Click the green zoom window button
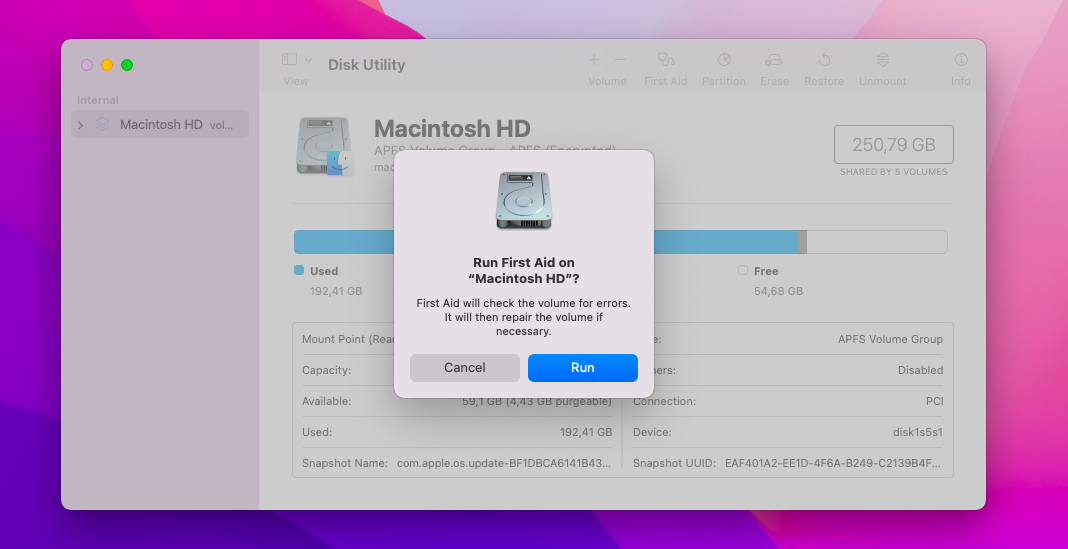 click(x=127, y=65)
